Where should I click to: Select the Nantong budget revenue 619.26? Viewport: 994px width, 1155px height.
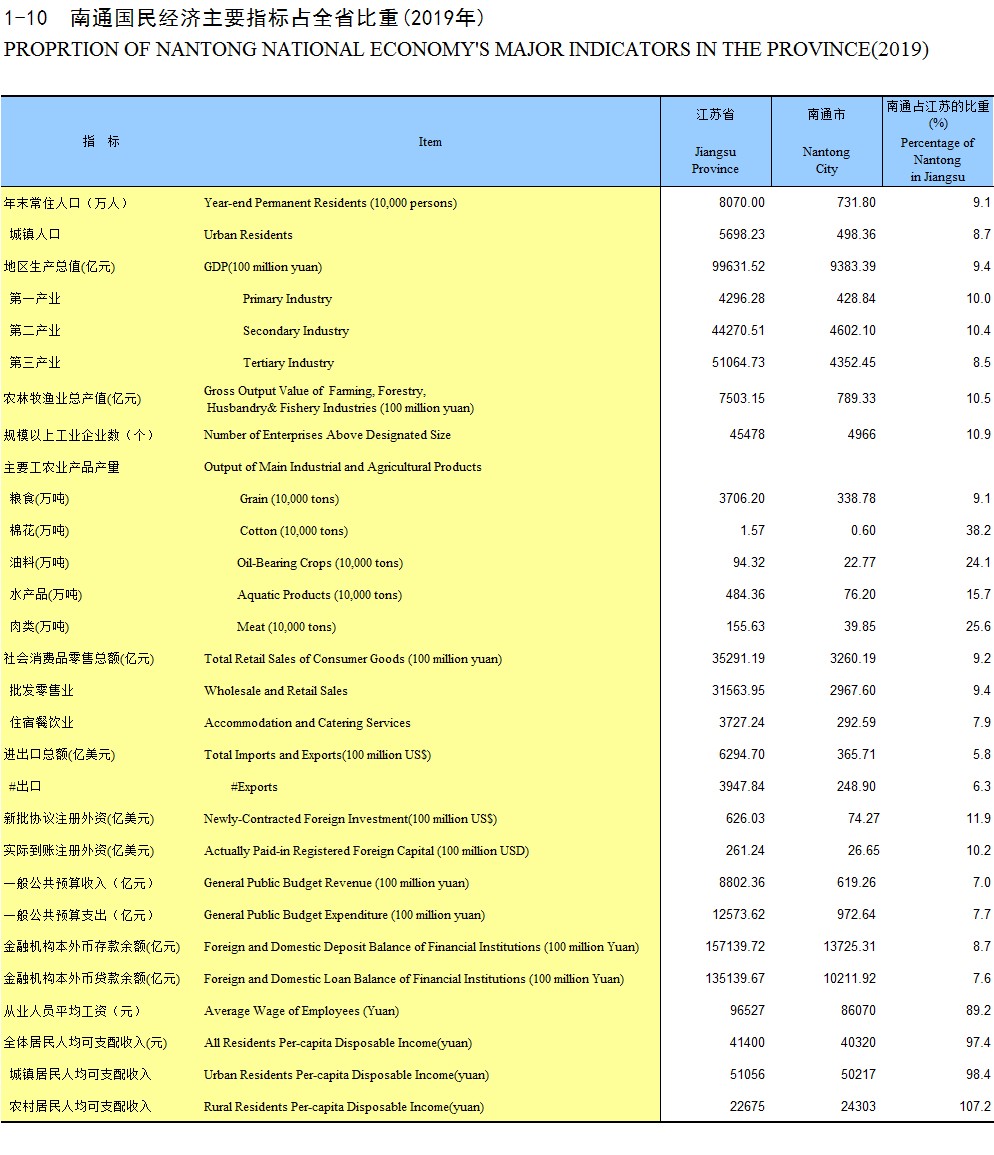(x=856, y=882)
